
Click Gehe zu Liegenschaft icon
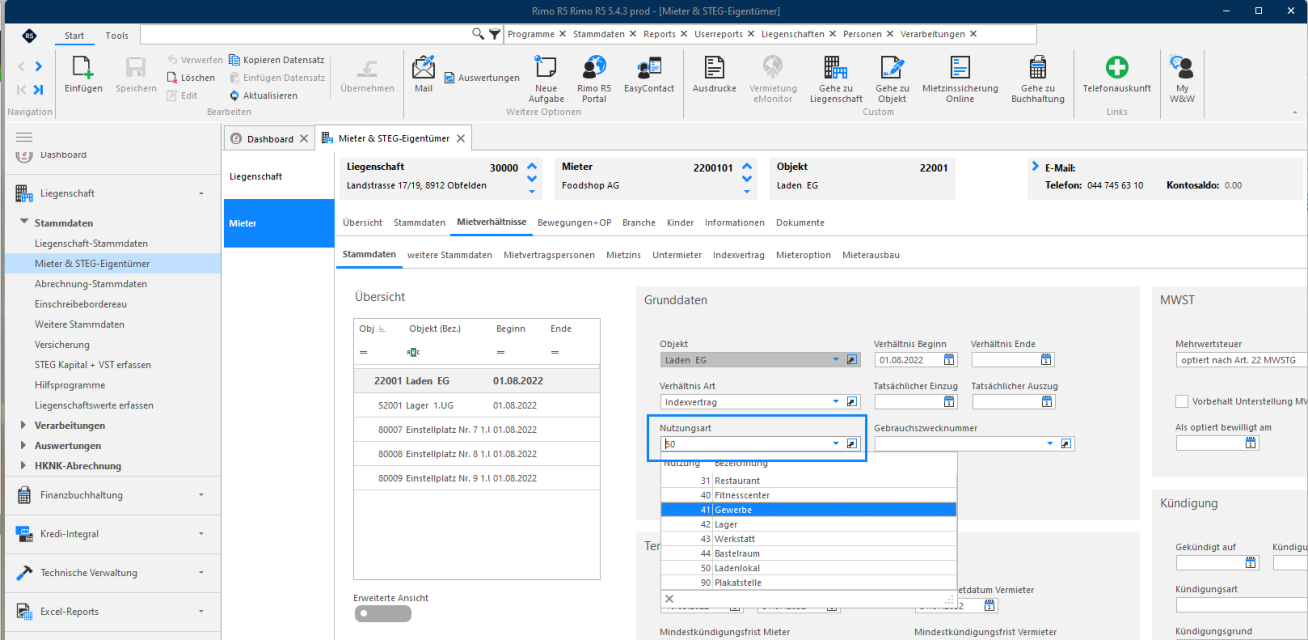pyautogui.click(x=836, y=79)
